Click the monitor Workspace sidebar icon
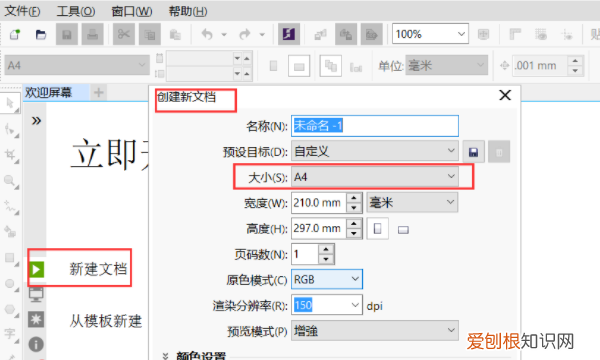This screenshot has height=360, width=600. [x=36, y=294]
